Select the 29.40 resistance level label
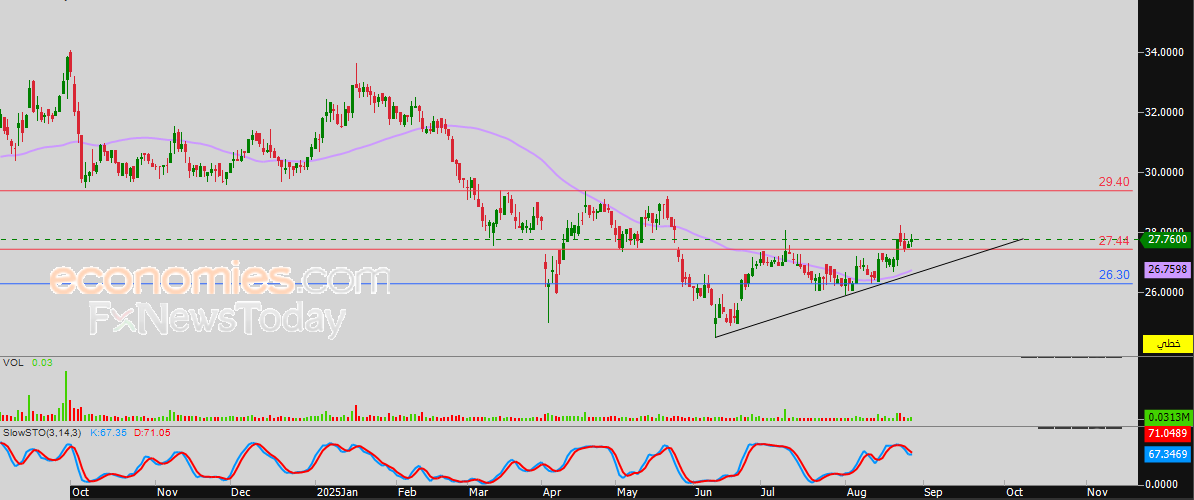The image size is (1194, 500). click(x=1113, y=182)
